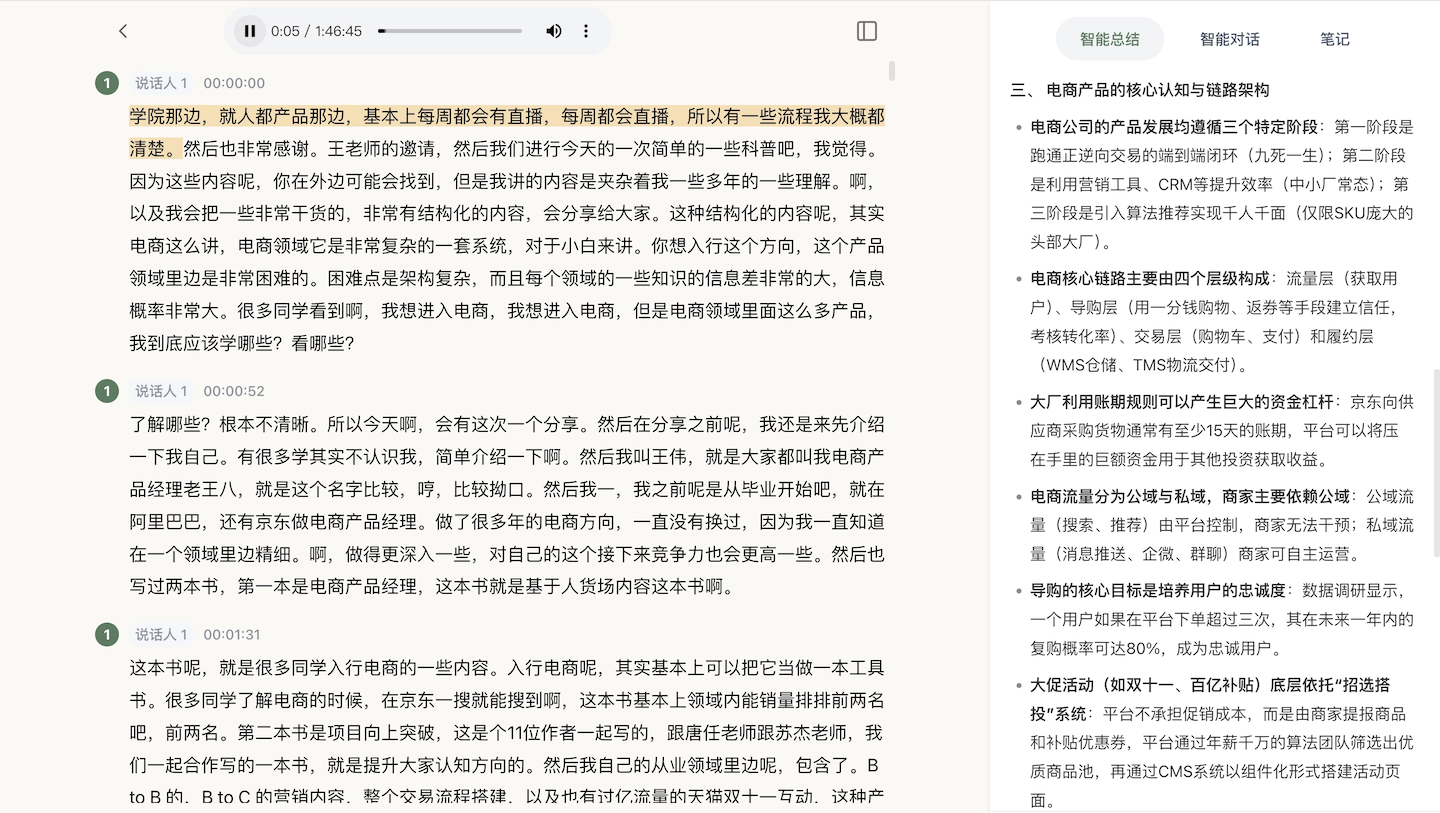Jump to timestamp 00:00:52
Viewport: 1440px width, 813px height.
[234, 391]
